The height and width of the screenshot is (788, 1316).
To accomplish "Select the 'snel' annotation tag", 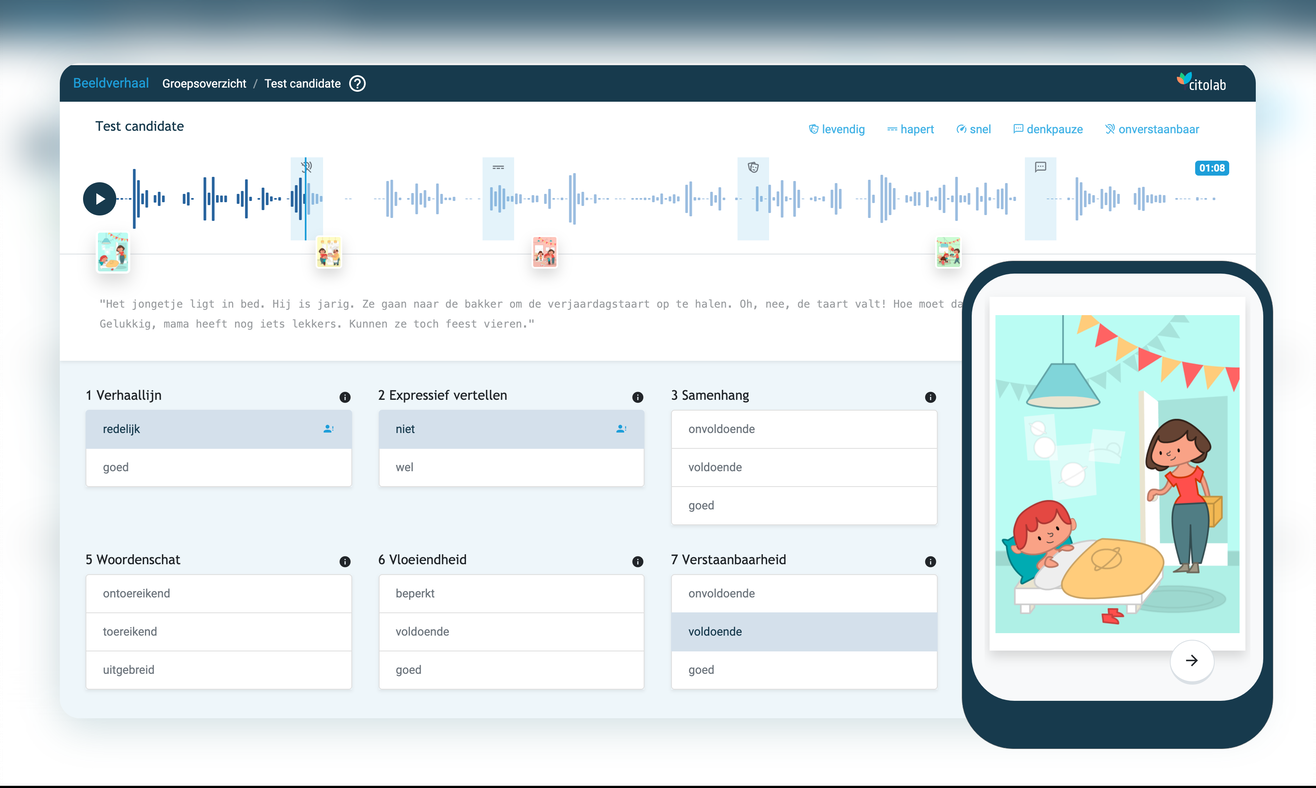I will (x=973, y=129).
